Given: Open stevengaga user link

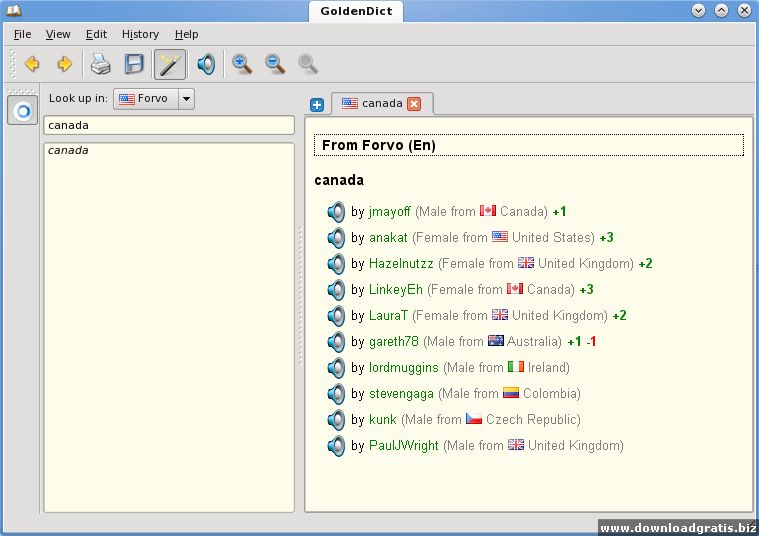Looking at the screenshot, I should pos(401,394).
